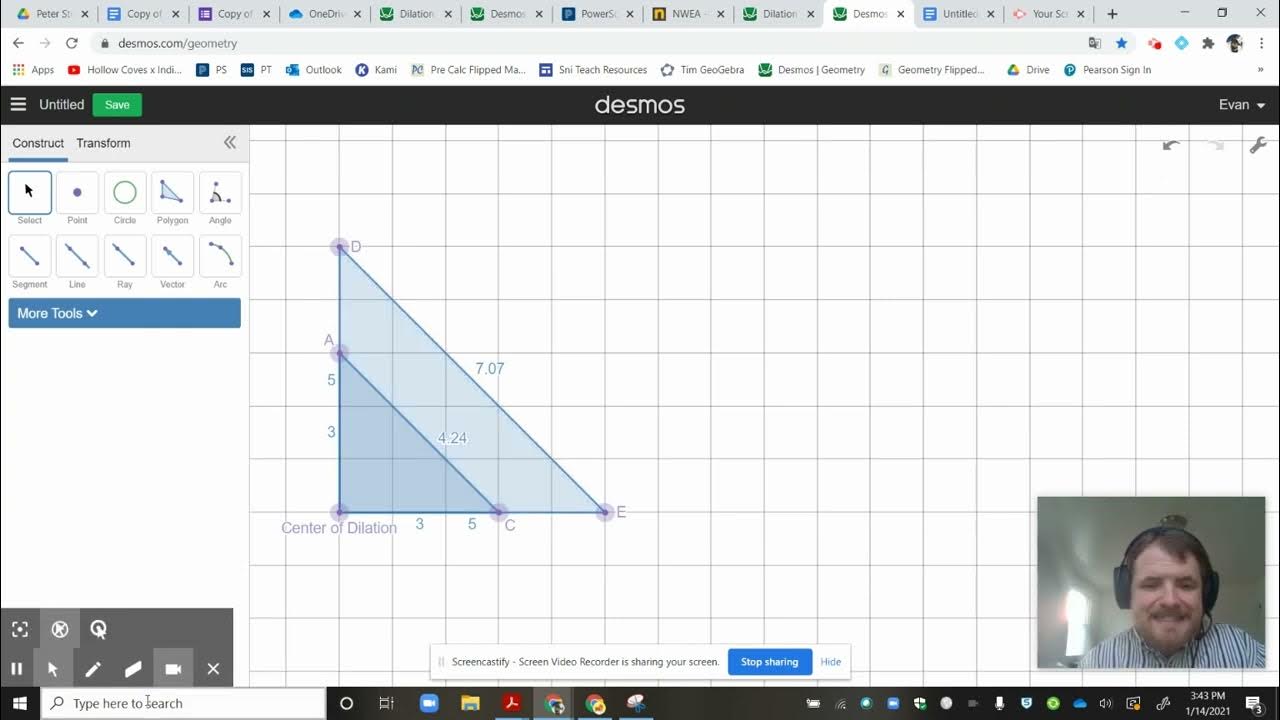Open the OneDrive browser tab
The width and height of the screenshot is (1280, 720).
click(325, 14)
